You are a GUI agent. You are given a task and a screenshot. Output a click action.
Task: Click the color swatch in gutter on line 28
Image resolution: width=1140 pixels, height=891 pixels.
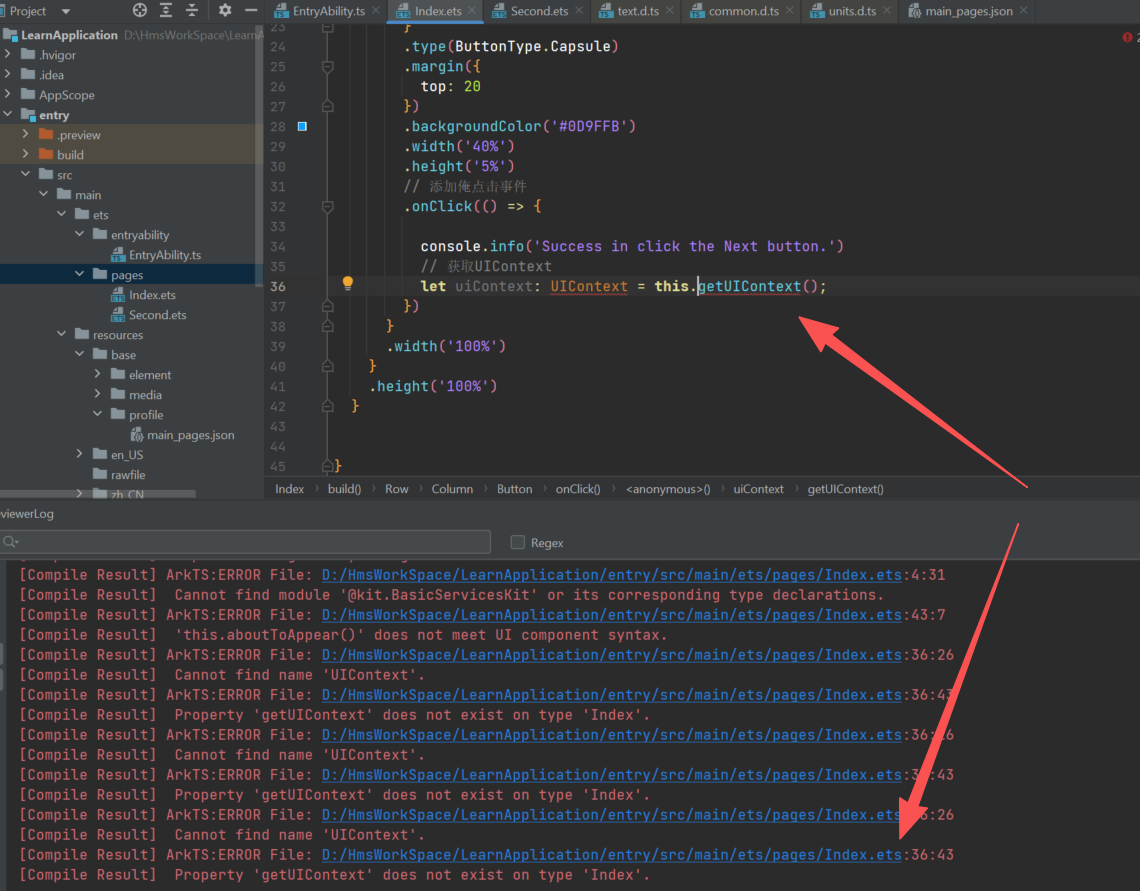tap(303, 126)
